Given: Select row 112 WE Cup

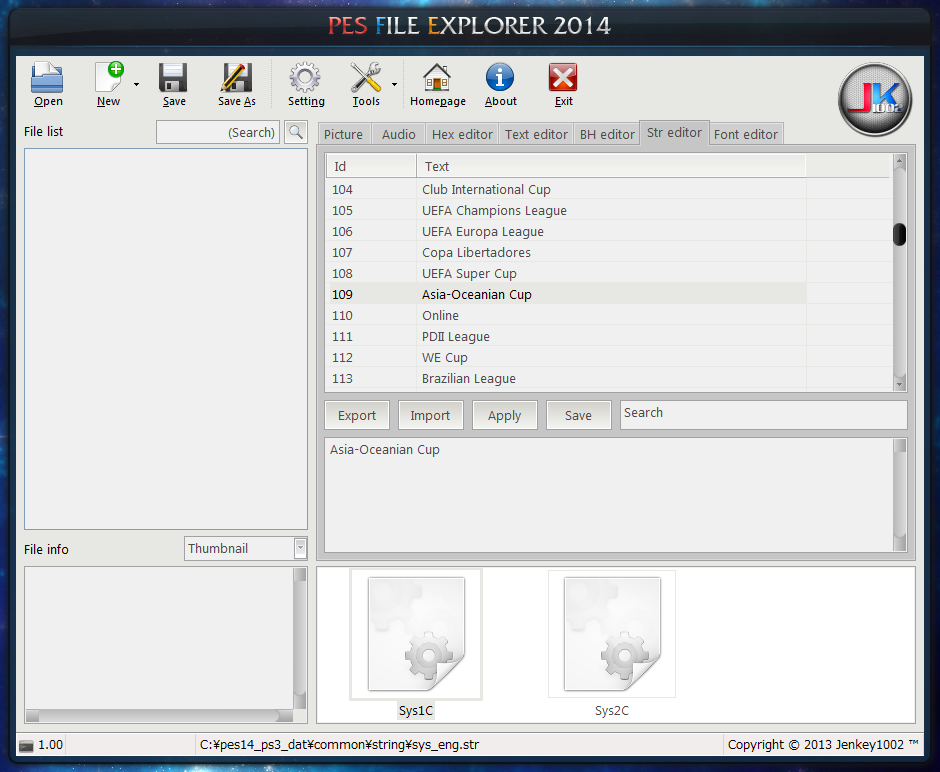Looking at the screenshot, I should 566,357.
